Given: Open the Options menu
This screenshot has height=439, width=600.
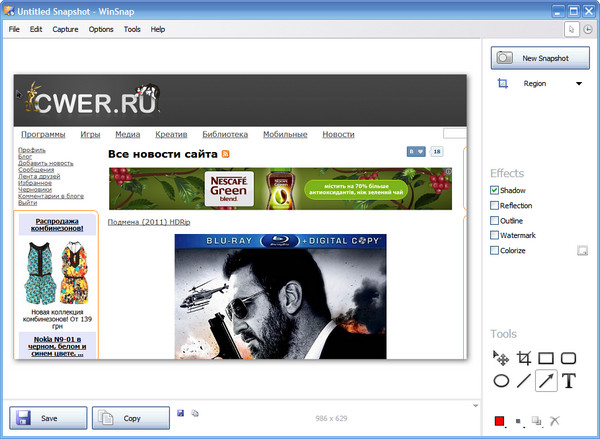Looking at the screenshot, I should tap(101, 29).
